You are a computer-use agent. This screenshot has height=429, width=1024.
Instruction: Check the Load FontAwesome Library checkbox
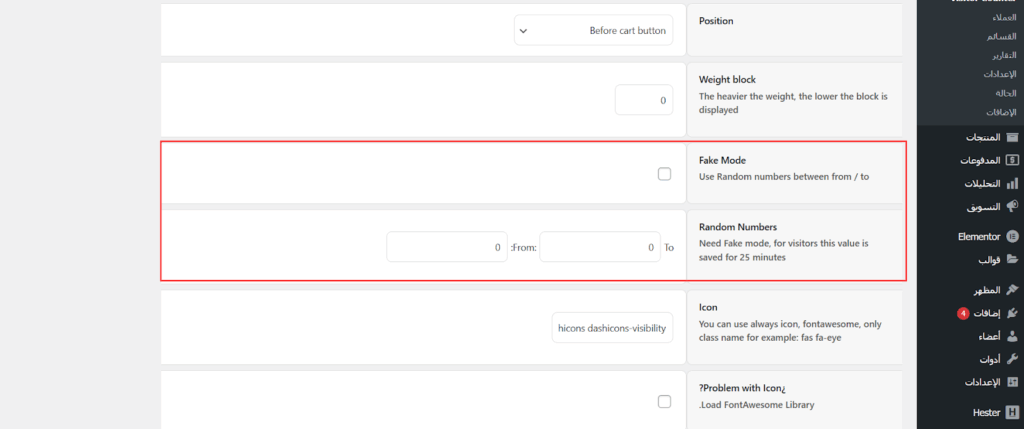pyautogui.click(x=664, y=402)
